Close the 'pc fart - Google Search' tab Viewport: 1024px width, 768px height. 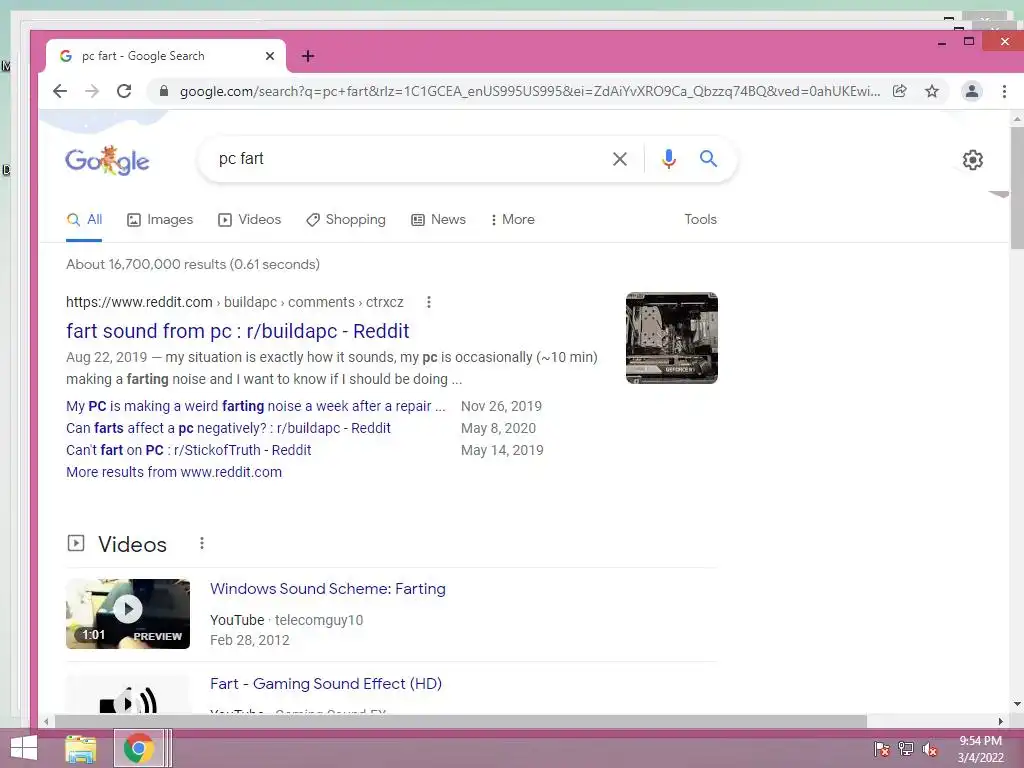point(270,56)
